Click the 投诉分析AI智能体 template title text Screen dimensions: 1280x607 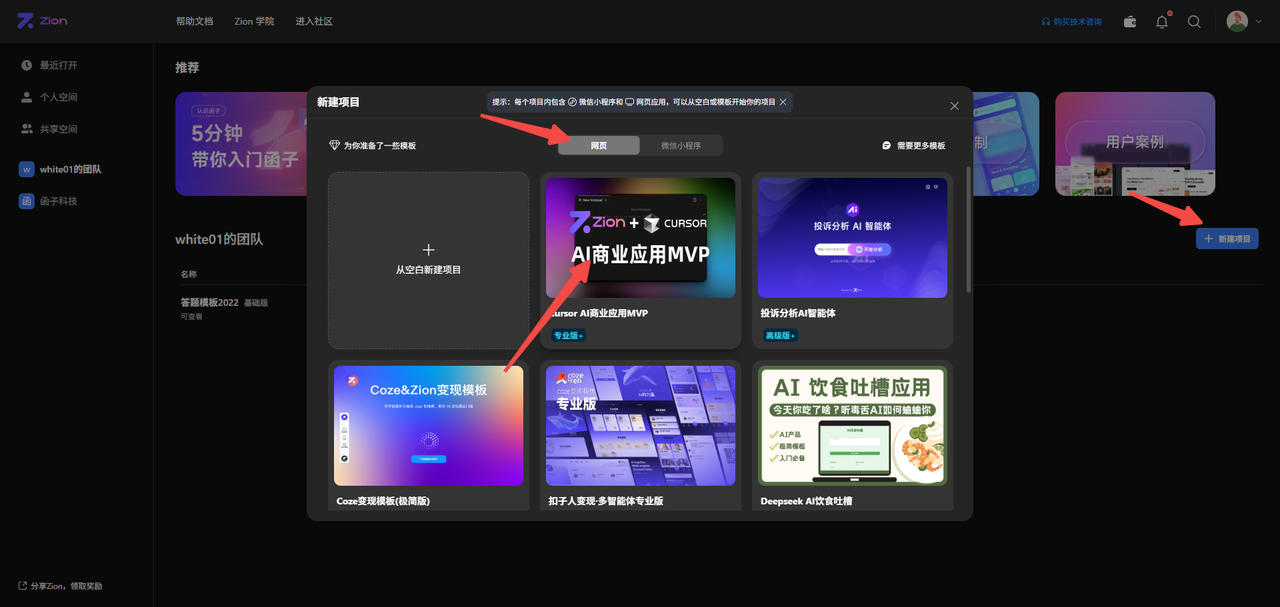pyautogui.click(x=798, y=313)
